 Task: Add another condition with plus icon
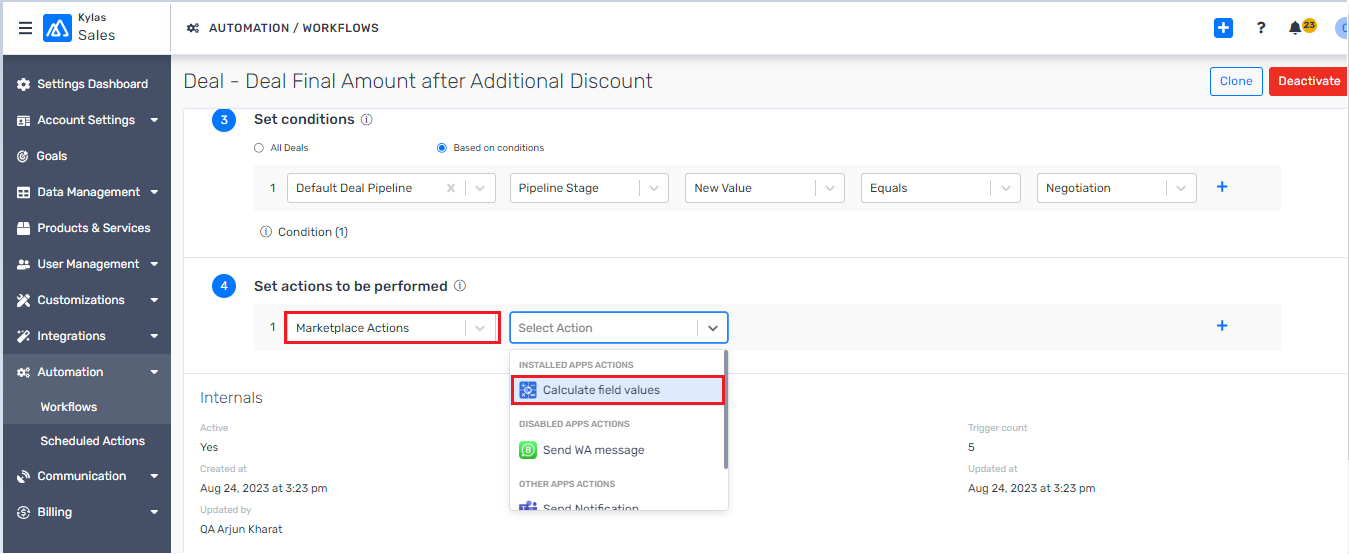[x=1221, y=187]
